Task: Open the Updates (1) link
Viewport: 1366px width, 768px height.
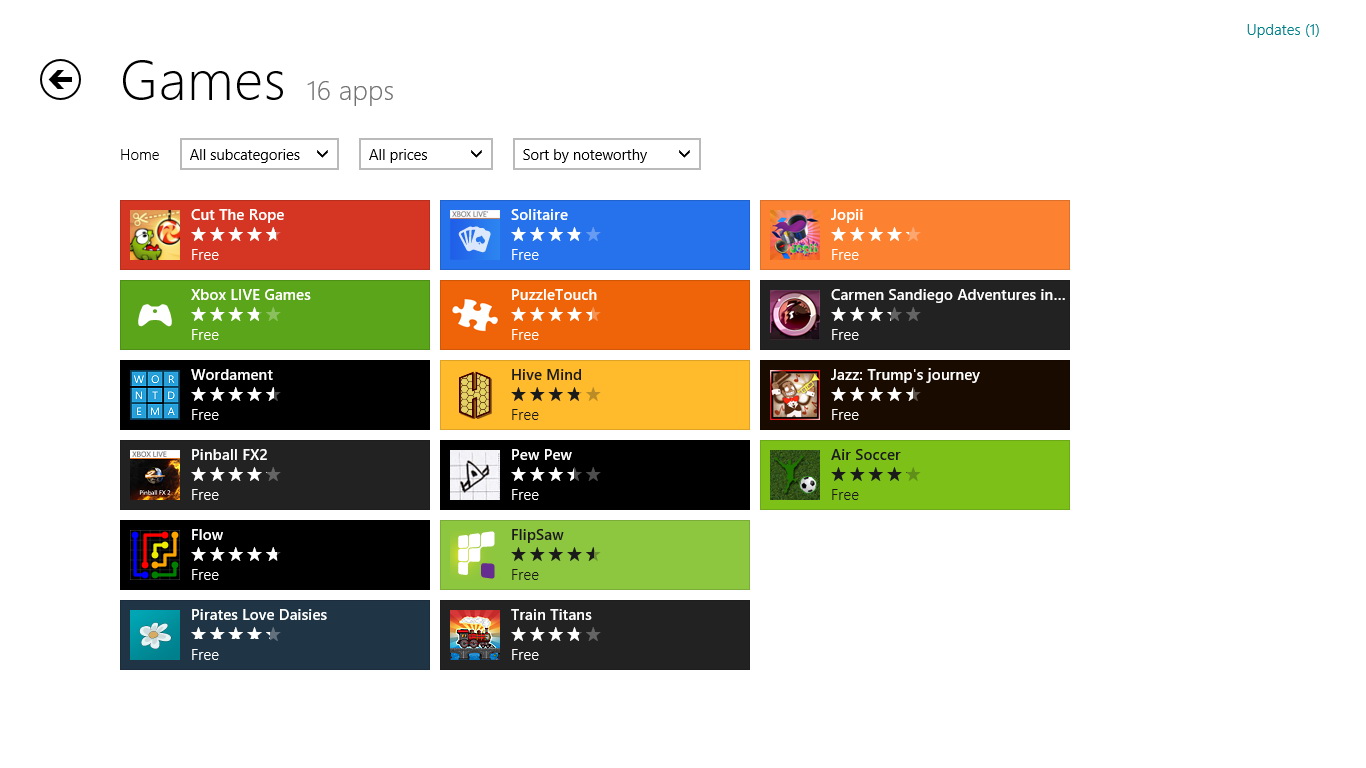Action: [1283, 30]
